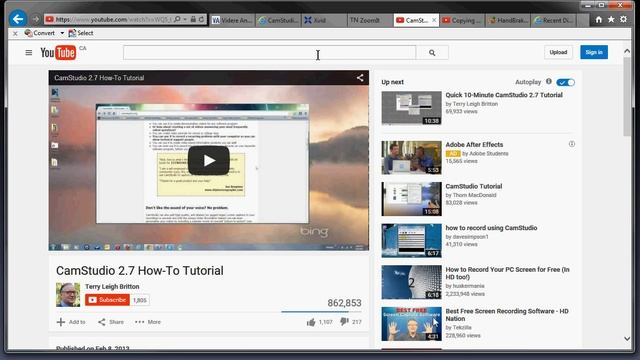Switch to the Copying... tab
Screen dimensions: 640x360
462,20
